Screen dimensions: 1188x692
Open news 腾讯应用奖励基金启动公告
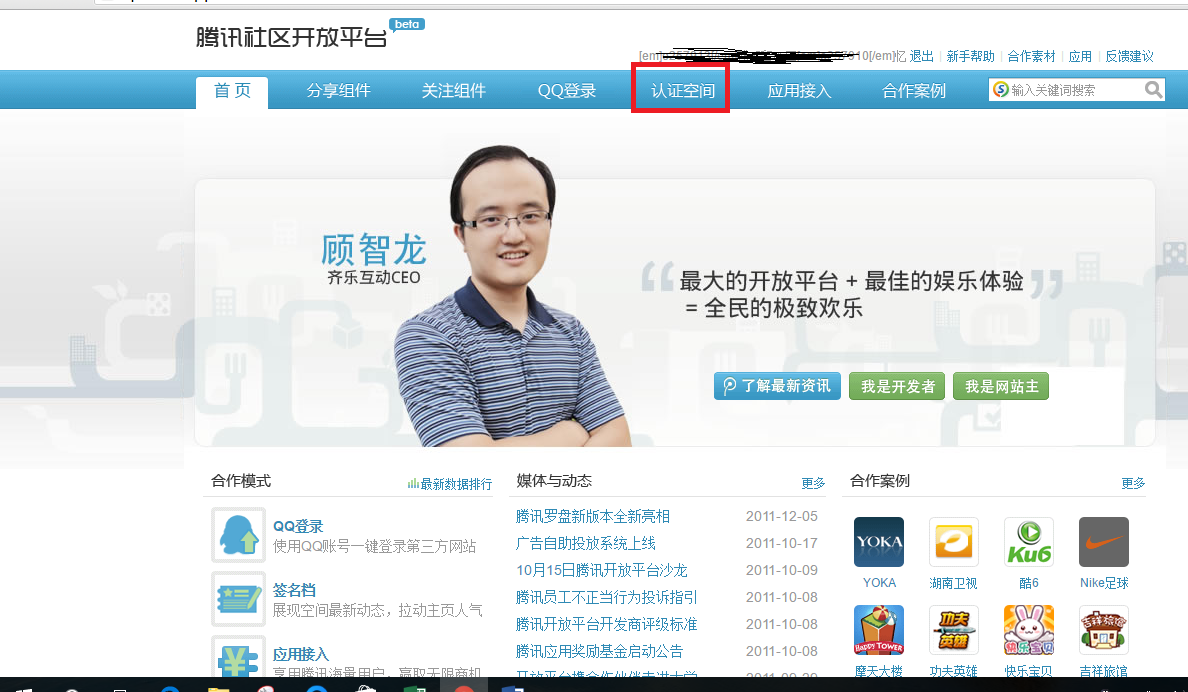599,651
